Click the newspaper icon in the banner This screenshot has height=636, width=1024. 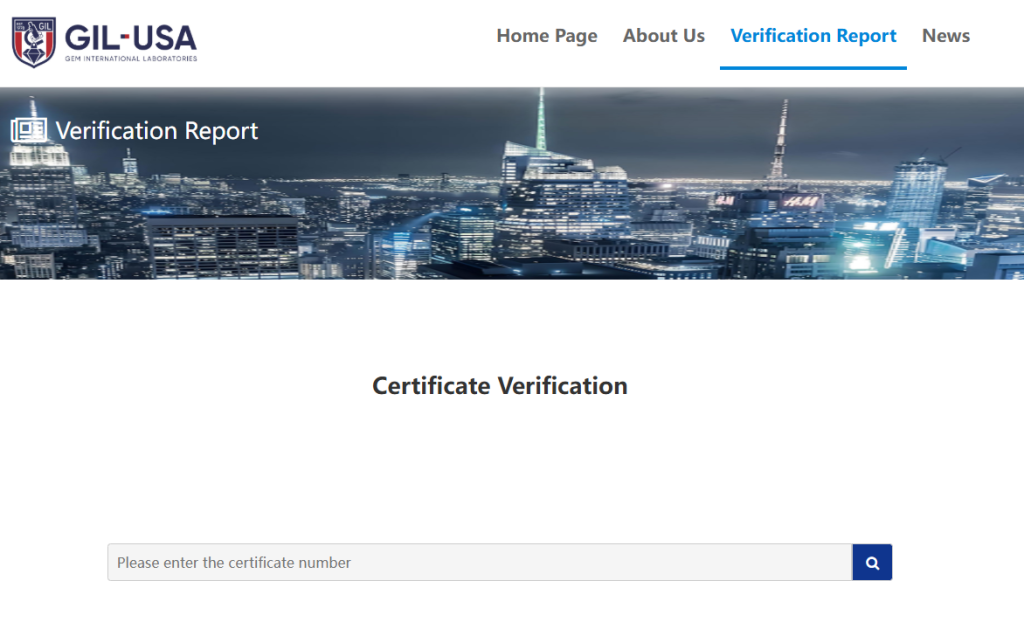point(28,131)
